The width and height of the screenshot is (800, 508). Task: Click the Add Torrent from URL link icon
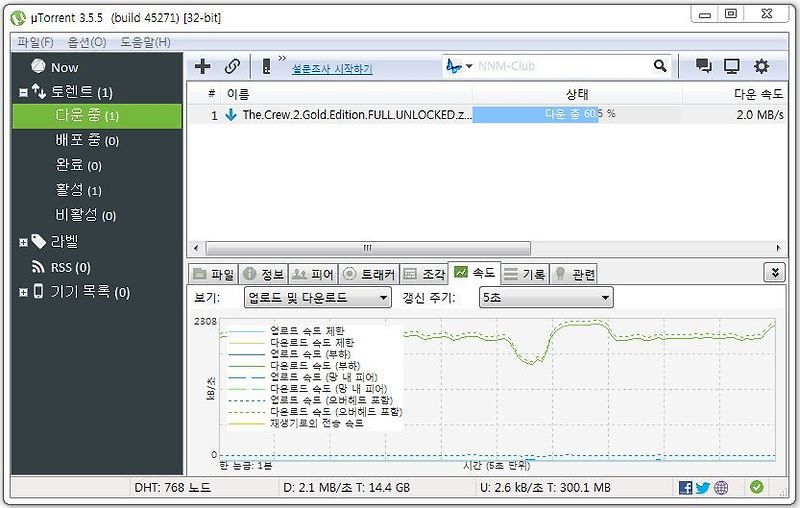tap(232, 66)
